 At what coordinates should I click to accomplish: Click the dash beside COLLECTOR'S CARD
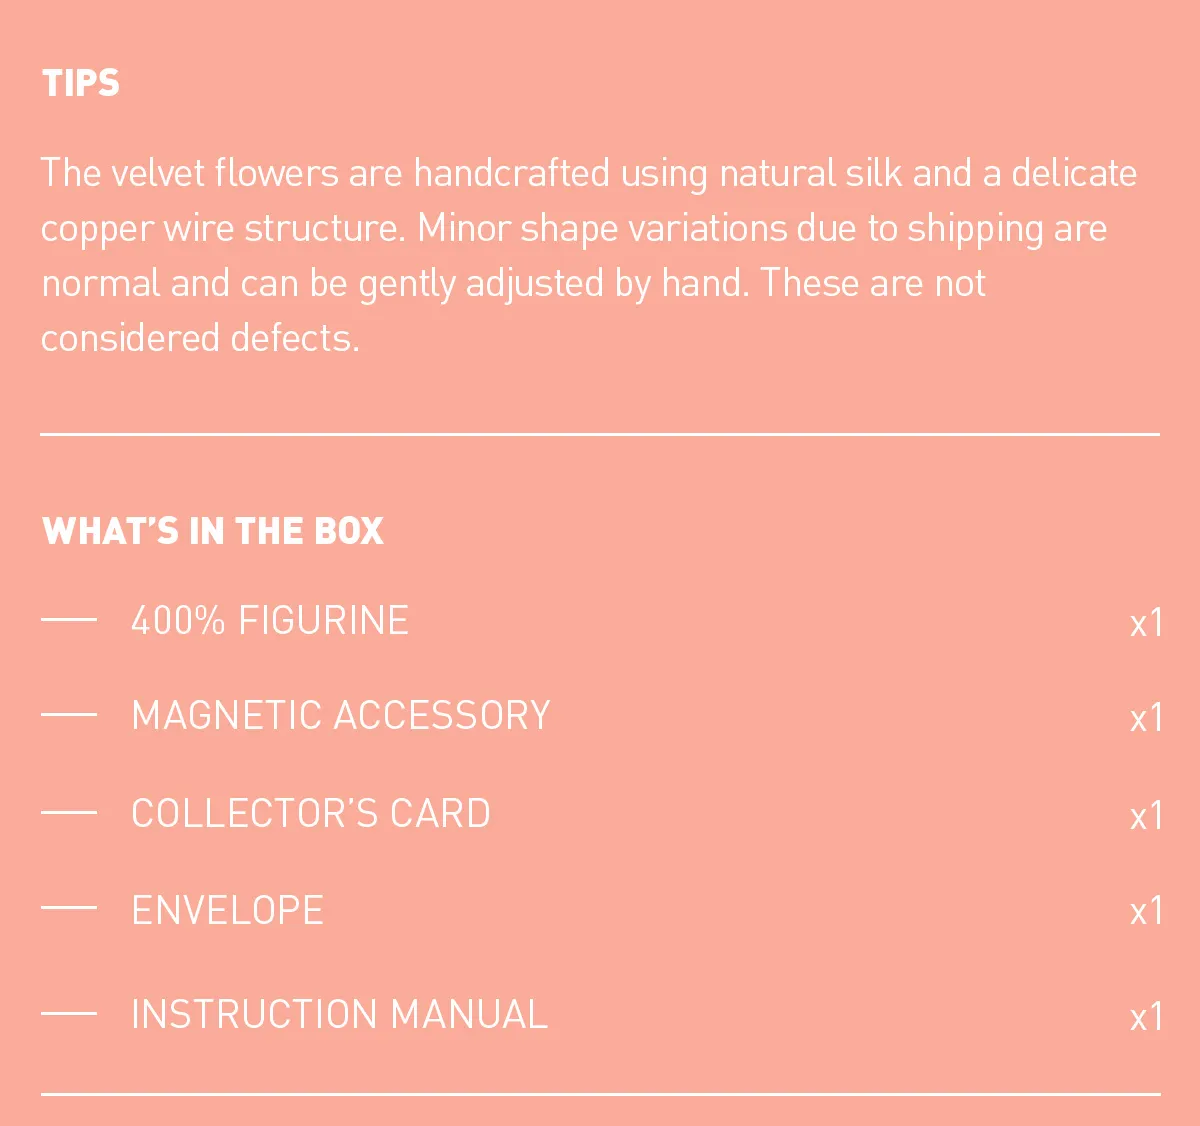[x=69, y=812]
